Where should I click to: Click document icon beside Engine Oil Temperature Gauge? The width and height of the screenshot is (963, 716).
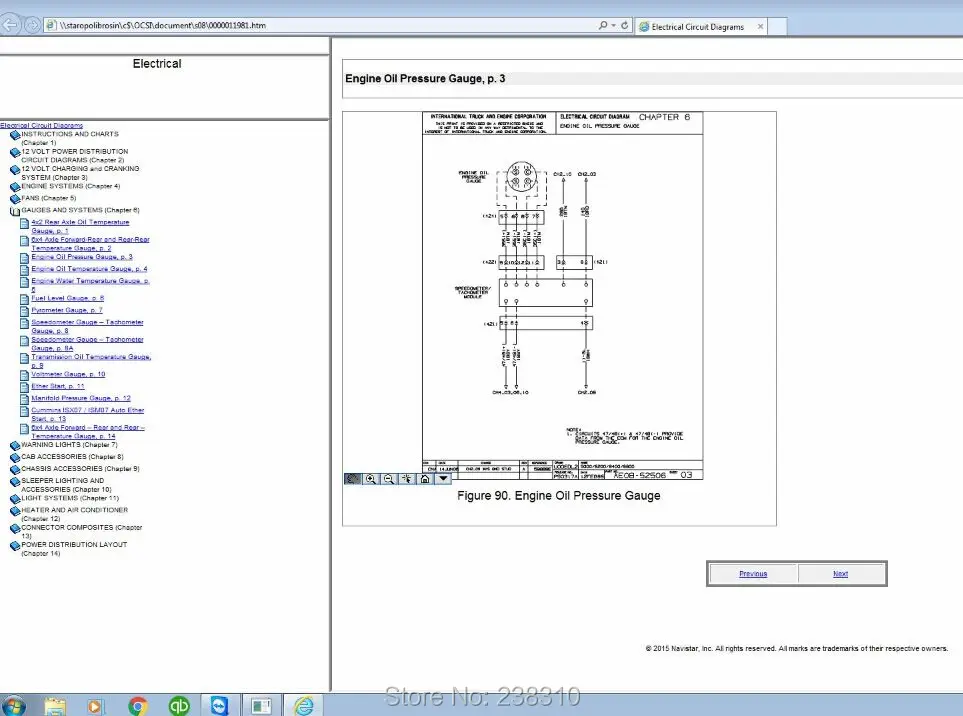point(25,270)
